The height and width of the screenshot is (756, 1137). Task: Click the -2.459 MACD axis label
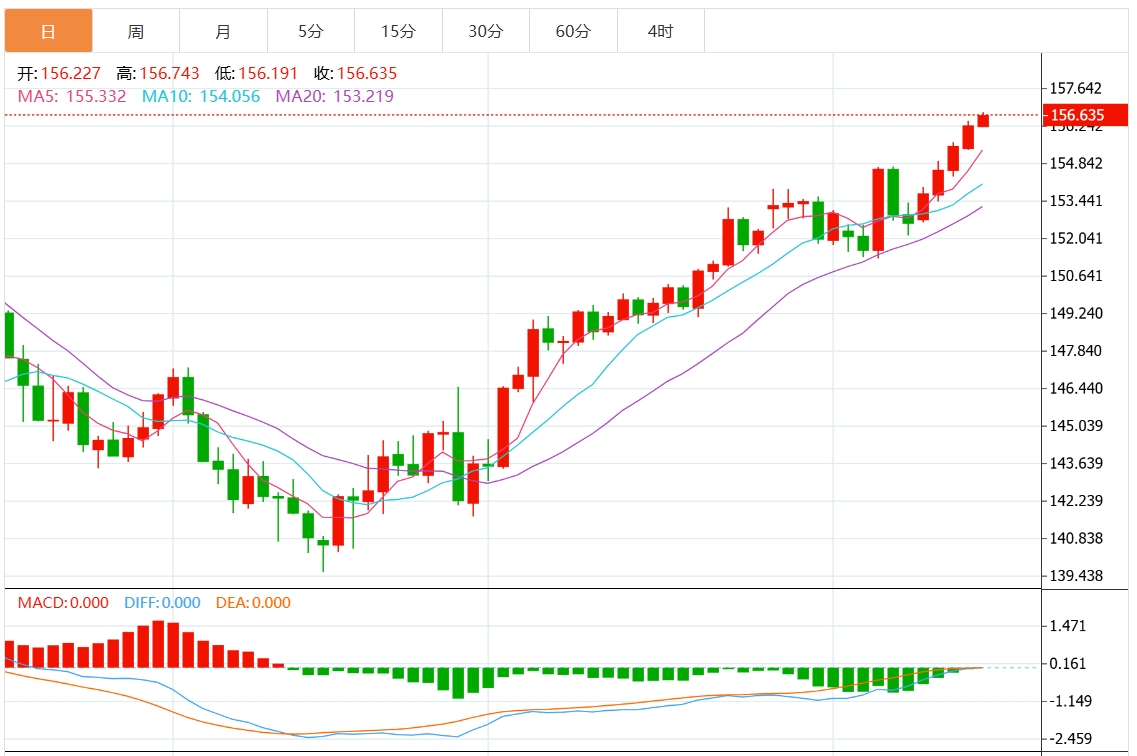pos(1070,739)
